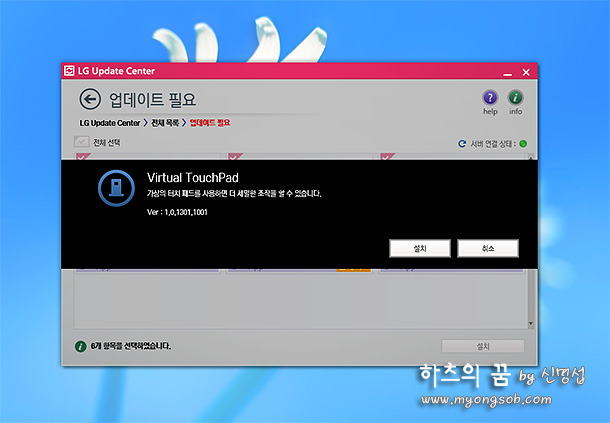Click the Virtual TouchPad icon
This screenshot has height=423, width=610.
pos(116,188)
